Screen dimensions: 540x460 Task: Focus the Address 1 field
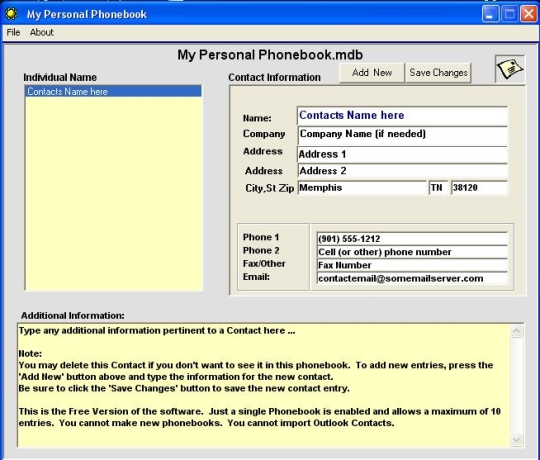(x=402, y=154)
